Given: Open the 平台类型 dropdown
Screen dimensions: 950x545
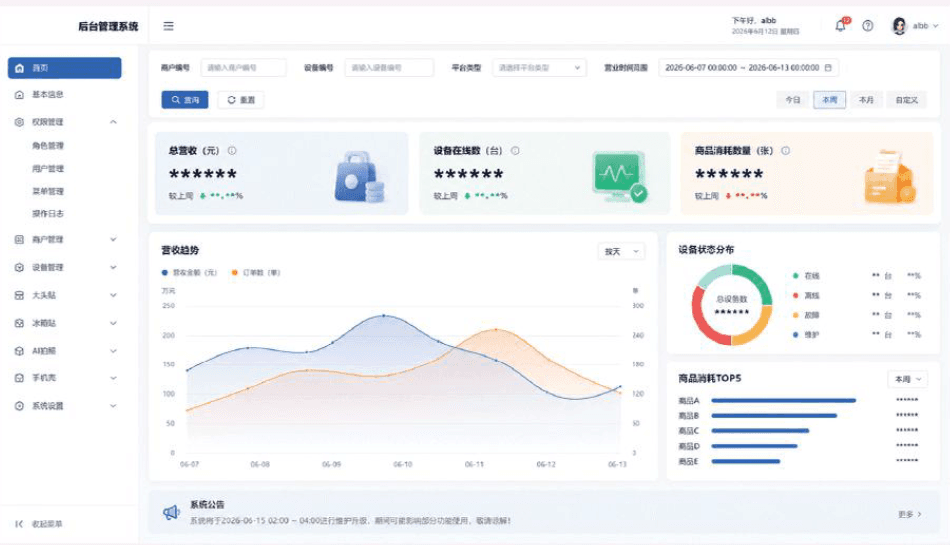Looking at the screenshot, I should pyautogui.click(x=539, y=67).
